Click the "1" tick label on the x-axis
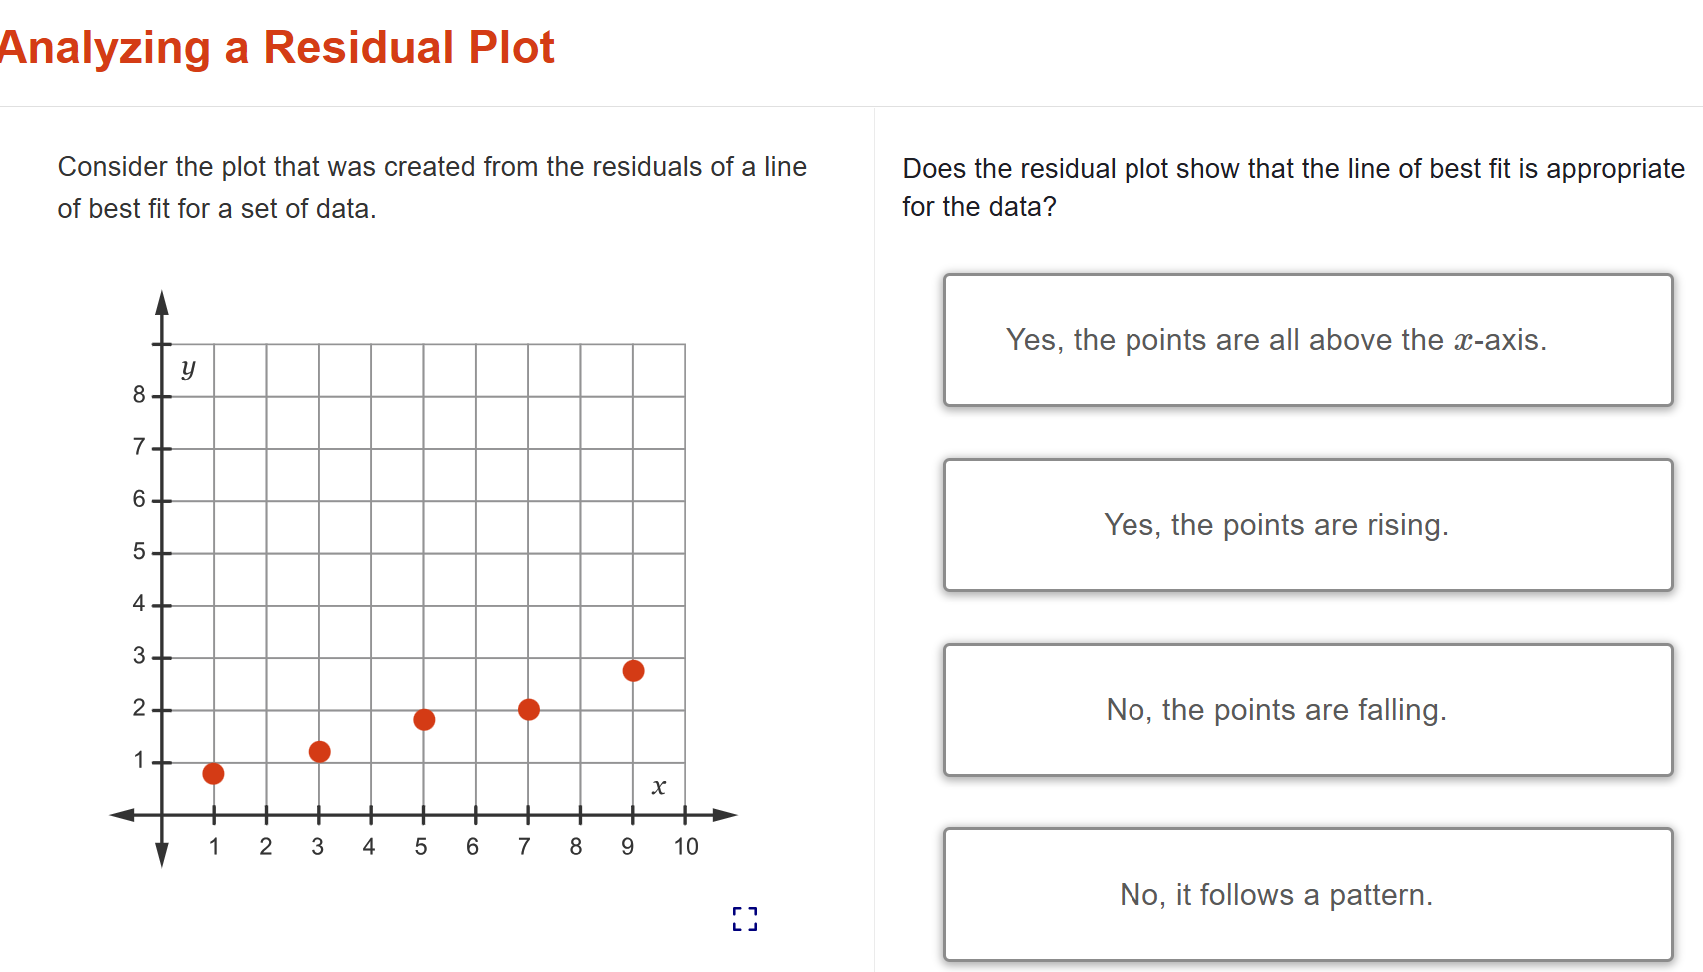This screenshot has width=1703, height=972. 214,846
